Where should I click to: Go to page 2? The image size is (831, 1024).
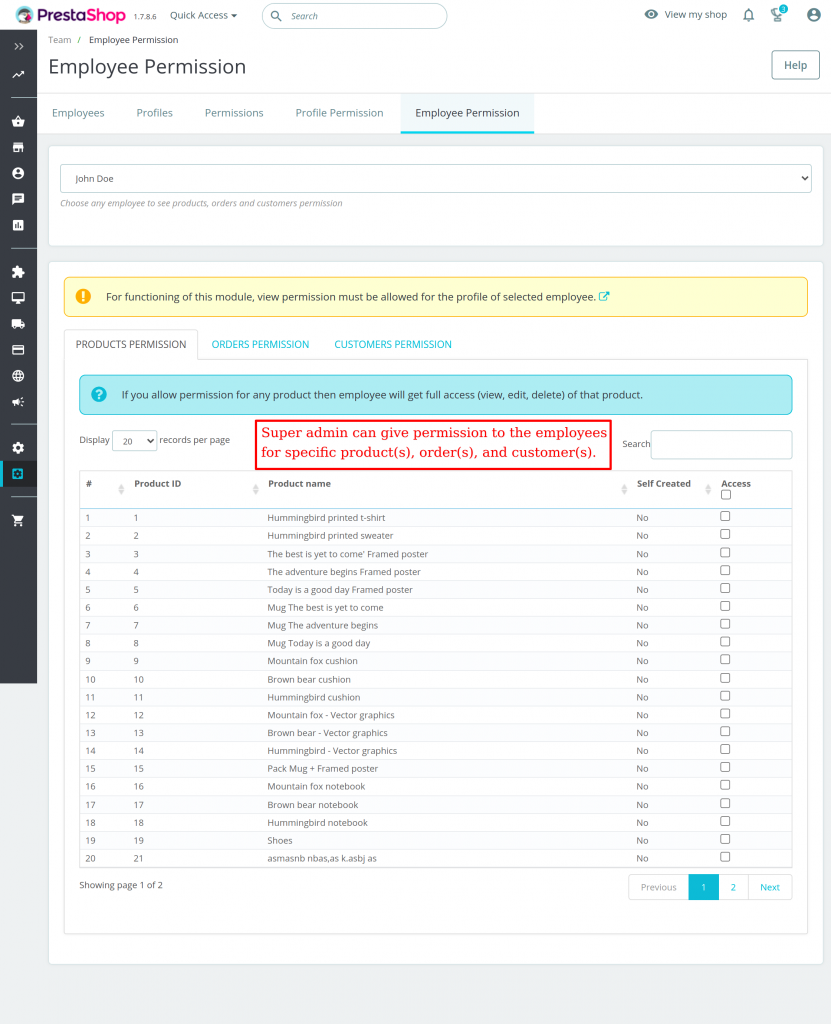click(733, 887)
